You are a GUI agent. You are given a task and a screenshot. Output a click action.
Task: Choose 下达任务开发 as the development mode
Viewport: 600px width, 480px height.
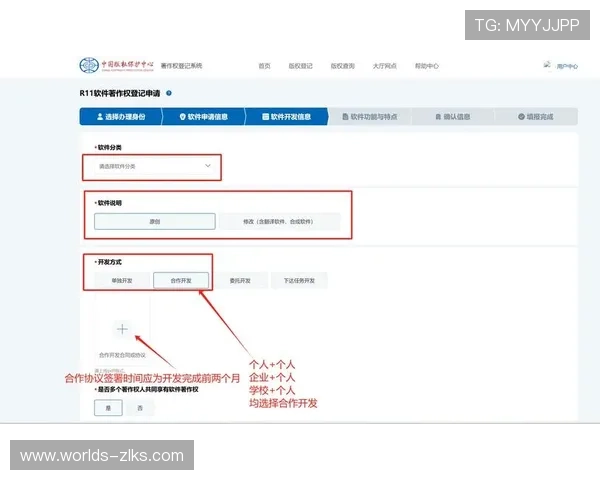(x=299, y=281)
